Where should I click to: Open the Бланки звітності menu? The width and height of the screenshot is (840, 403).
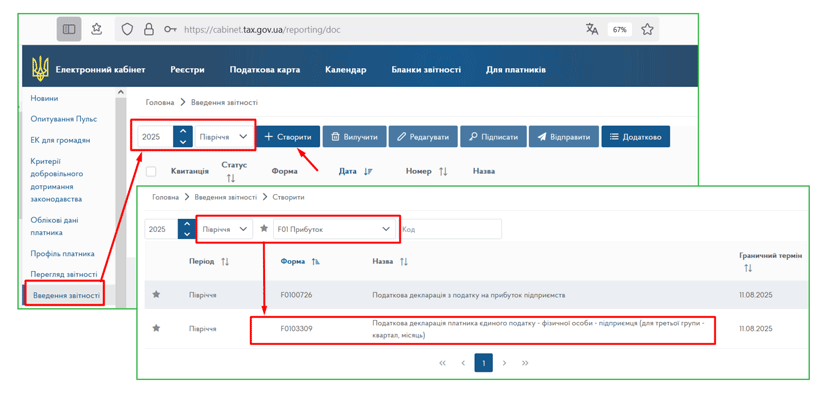426,70
